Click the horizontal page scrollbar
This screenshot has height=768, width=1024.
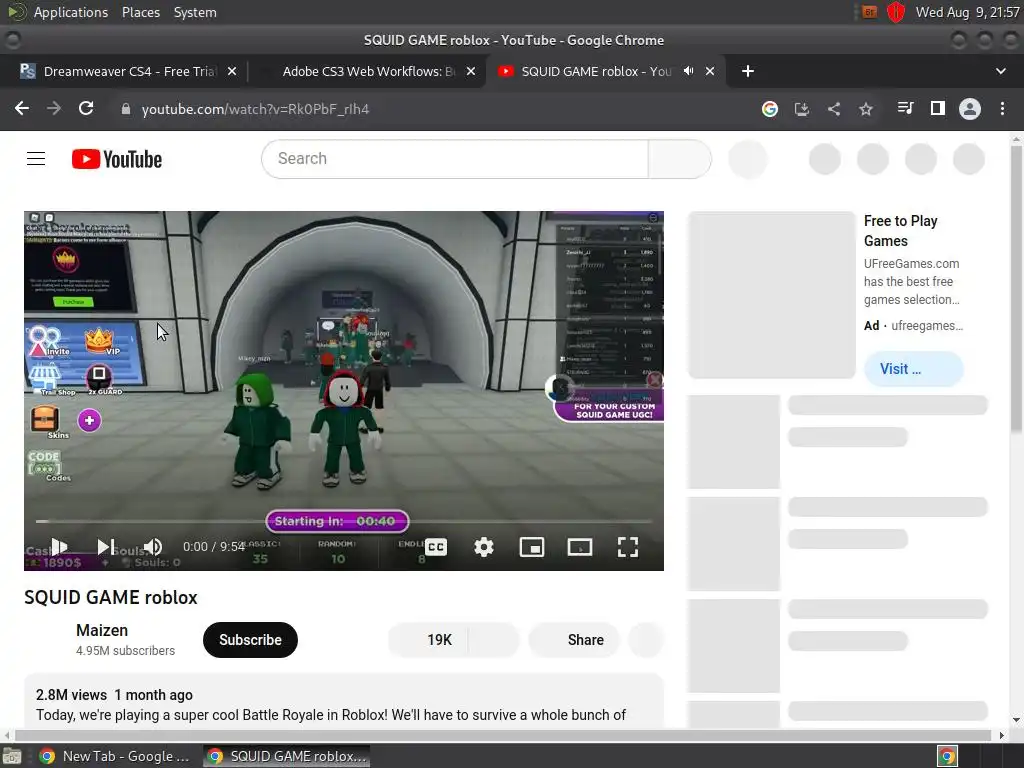pyautogui.click(x=503, y=735)
